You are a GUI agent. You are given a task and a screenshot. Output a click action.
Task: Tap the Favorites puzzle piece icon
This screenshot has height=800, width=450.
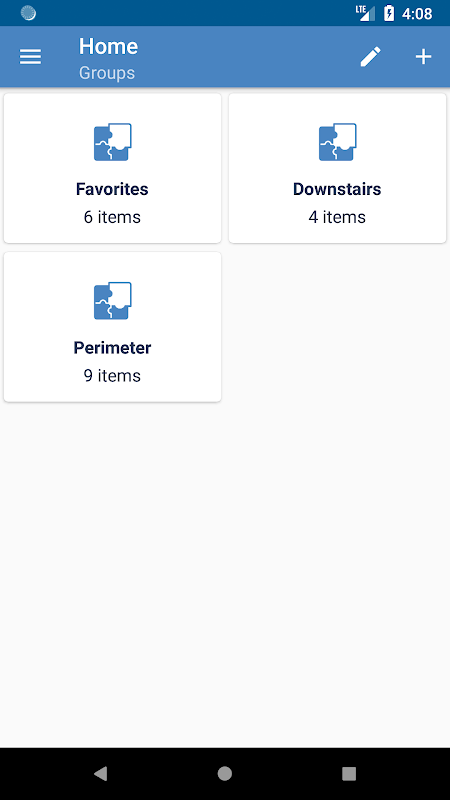(113, 142)
